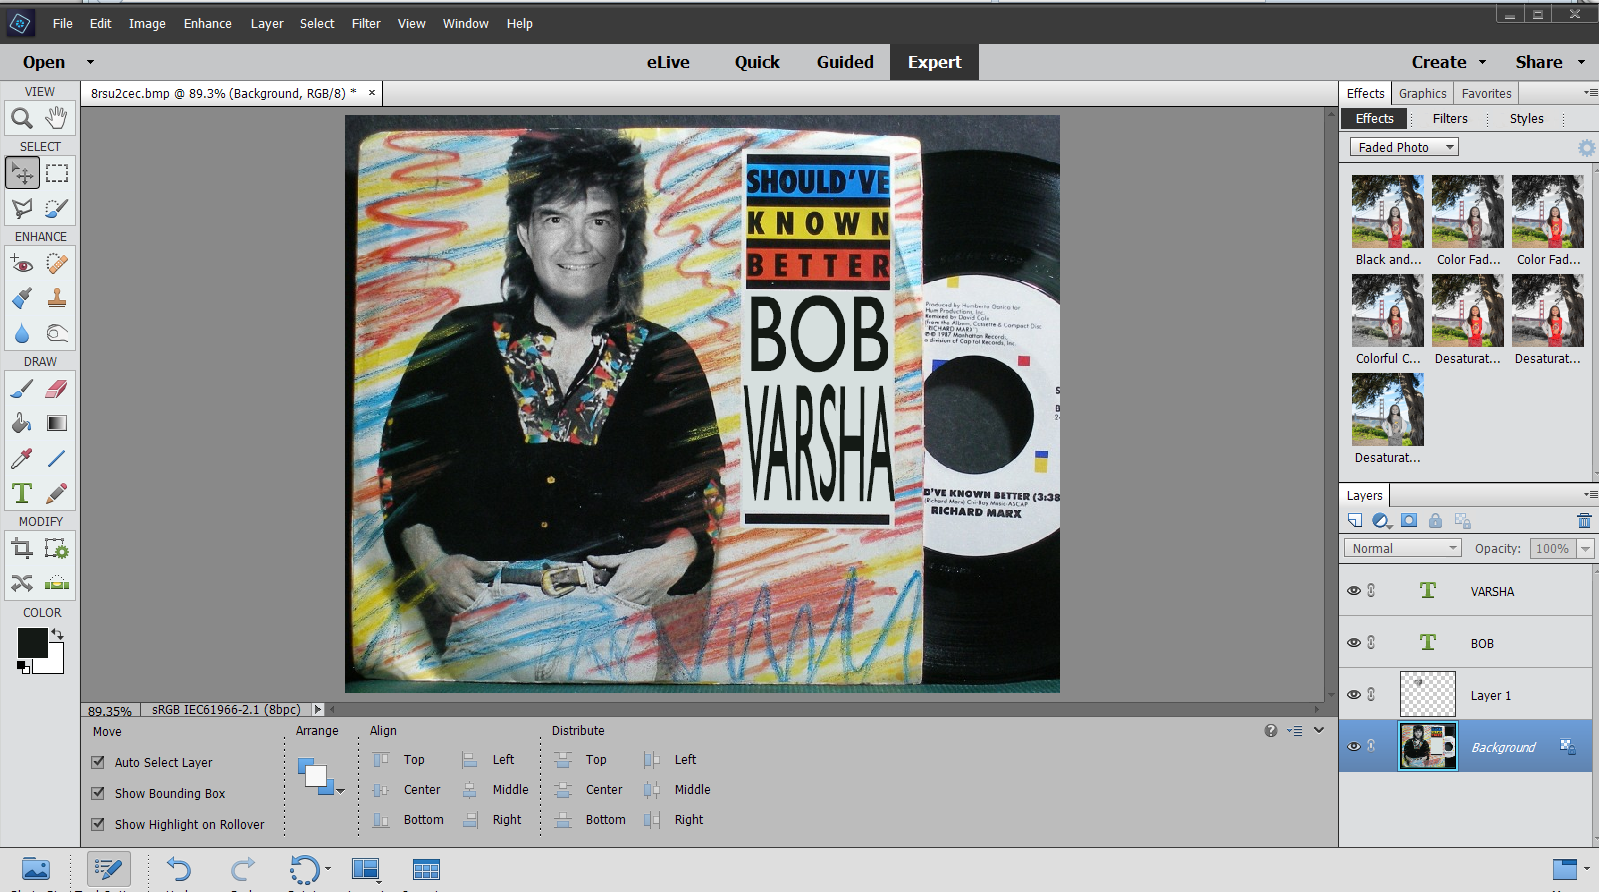Hide the BOB text layer
1599x892 pixels.
click(x=1354, y=643)
